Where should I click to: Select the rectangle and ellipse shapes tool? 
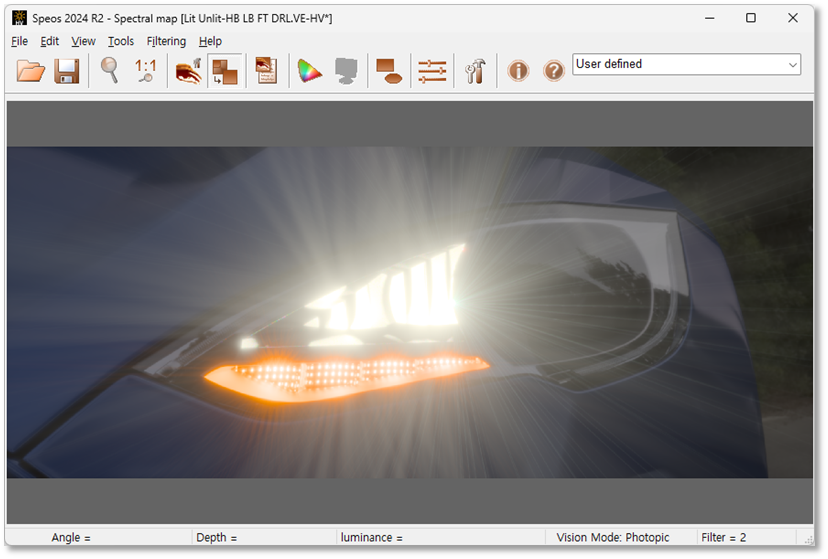[389, 70]
